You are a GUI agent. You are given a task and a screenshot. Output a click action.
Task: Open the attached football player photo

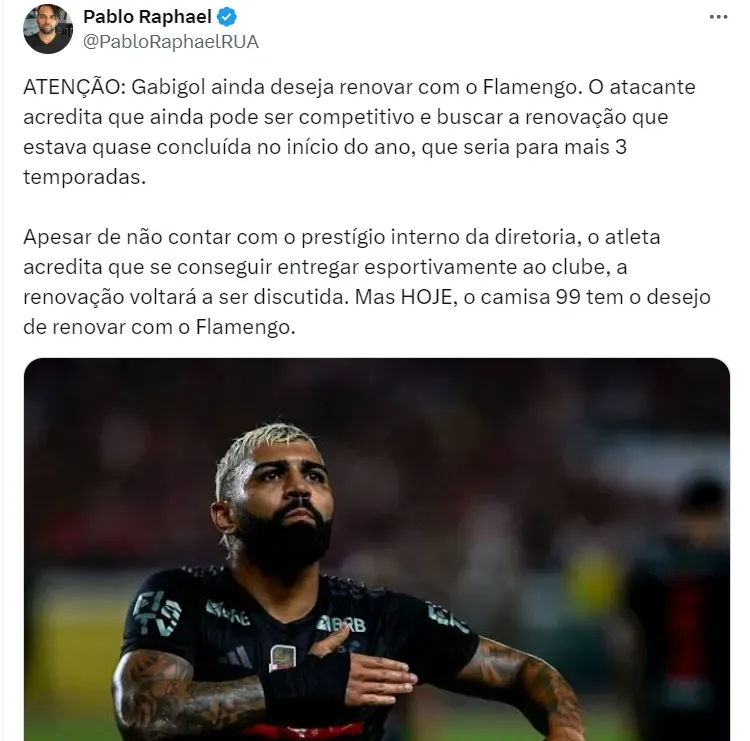coord(377,549)
